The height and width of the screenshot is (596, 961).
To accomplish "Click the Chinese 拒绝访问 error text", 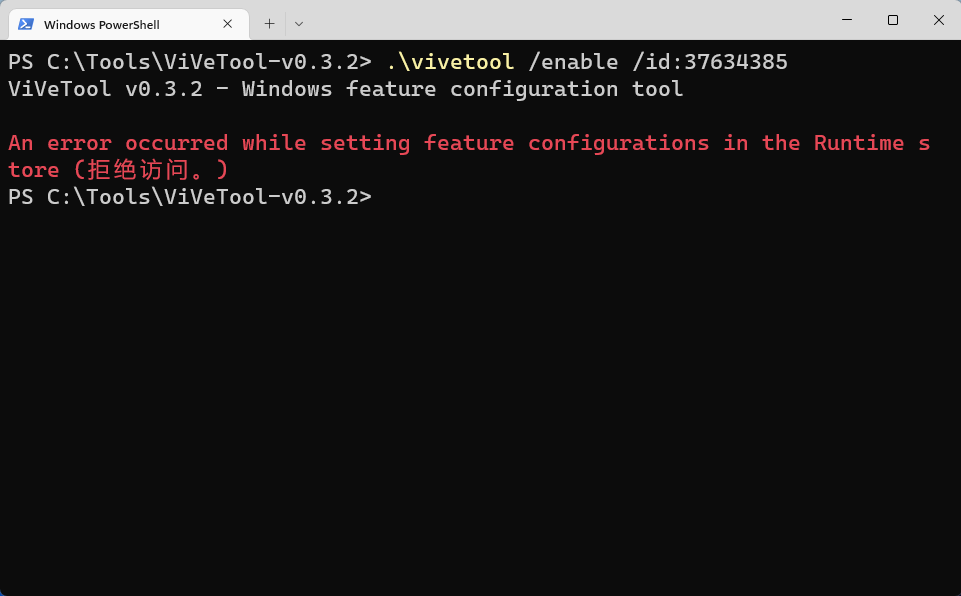I will 151,170.
